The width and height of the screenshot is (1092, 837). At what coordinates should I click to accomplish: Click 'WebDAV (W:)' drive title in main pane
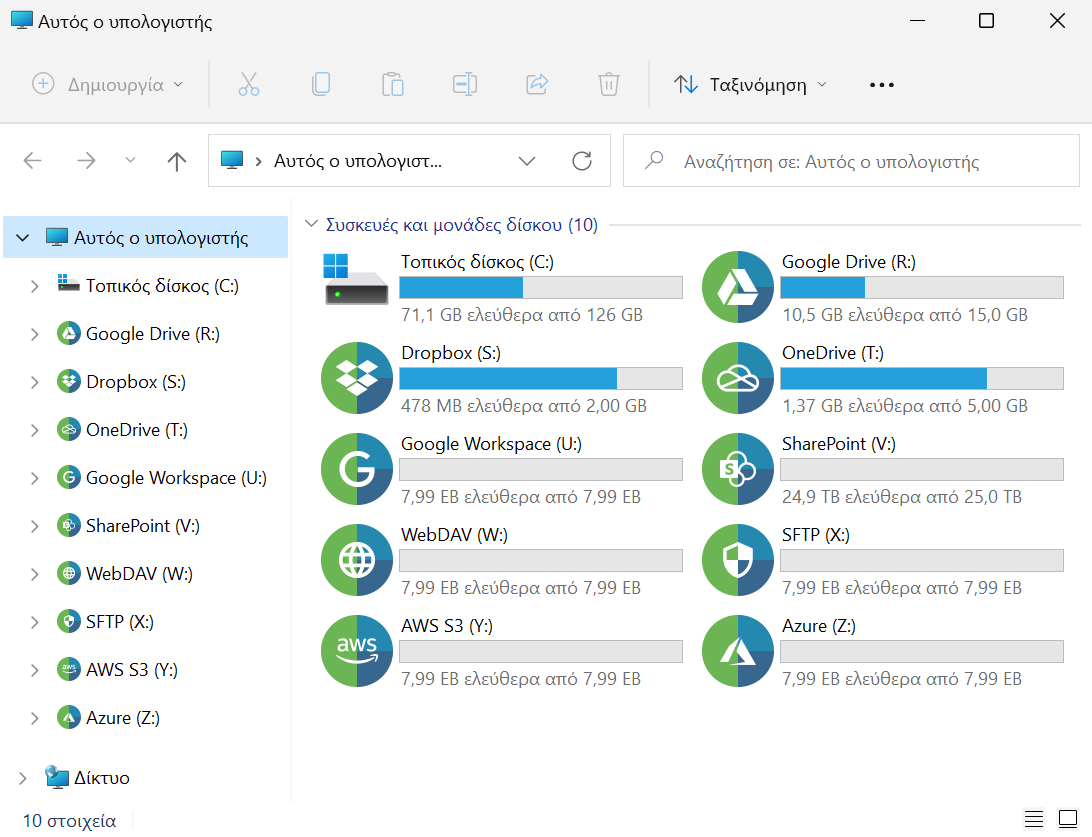455,535
